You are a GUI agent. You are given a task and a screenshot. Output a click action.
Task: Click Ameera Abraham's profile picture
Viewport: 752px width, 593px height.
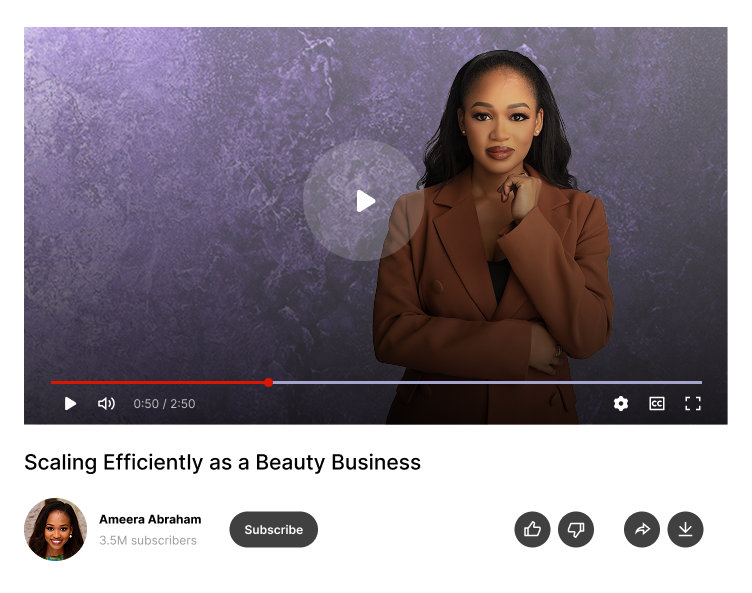pos(56,529)
